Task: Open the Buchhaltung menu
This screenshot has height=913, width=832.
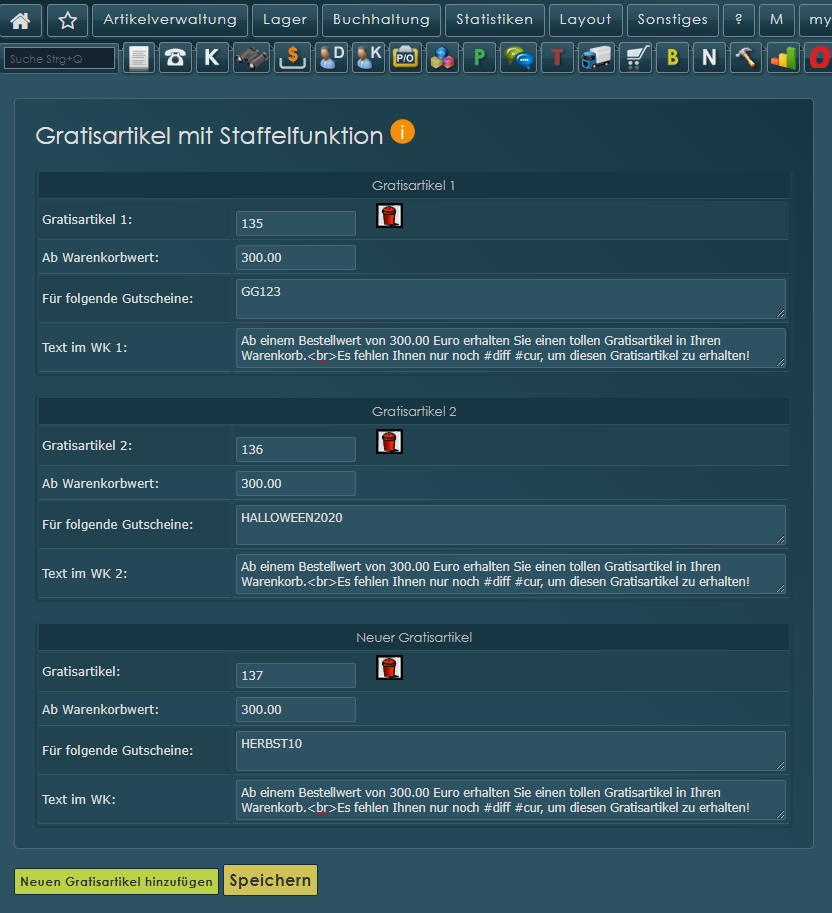Action: coord(381,20)
